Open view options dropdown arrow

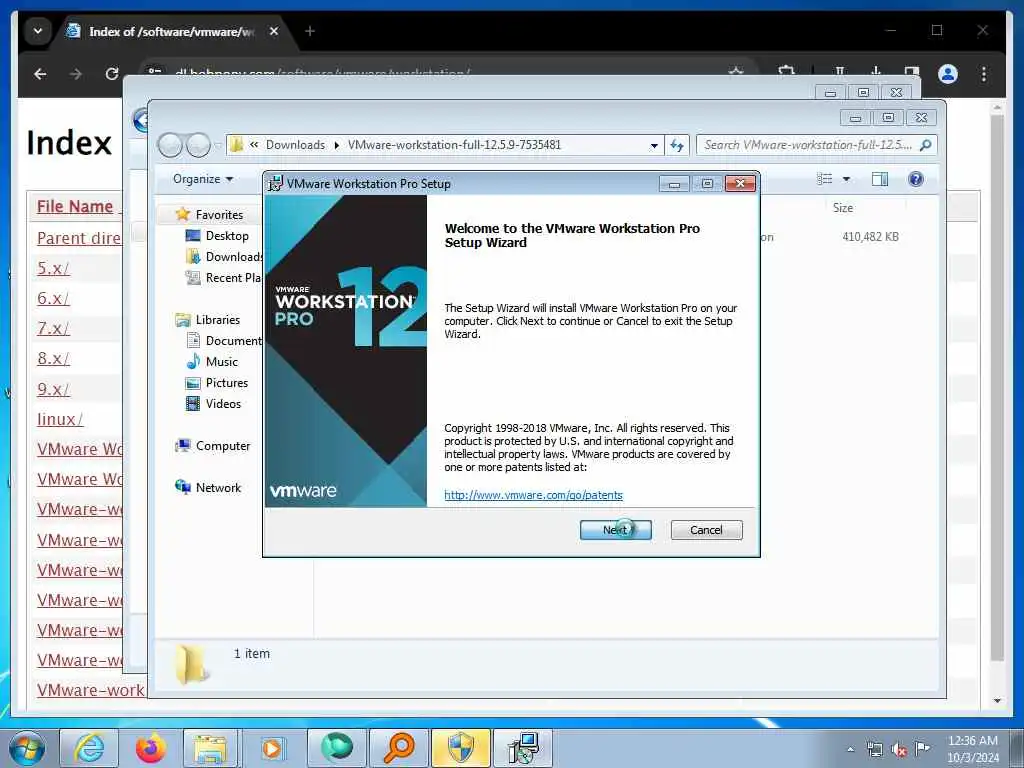tap(846, 179)
